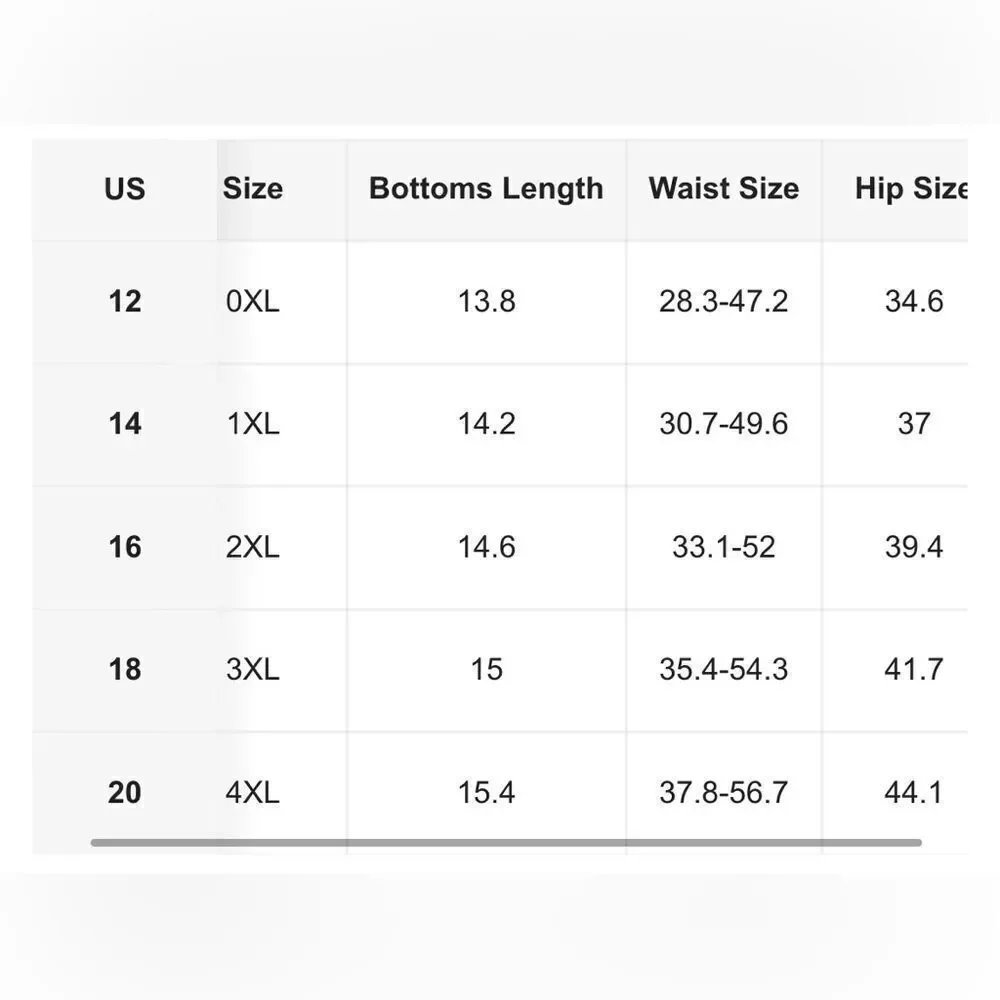Click the 3XL size cell
The width and height of the screenshot is (1000, 1000).
tap(253, 669)
